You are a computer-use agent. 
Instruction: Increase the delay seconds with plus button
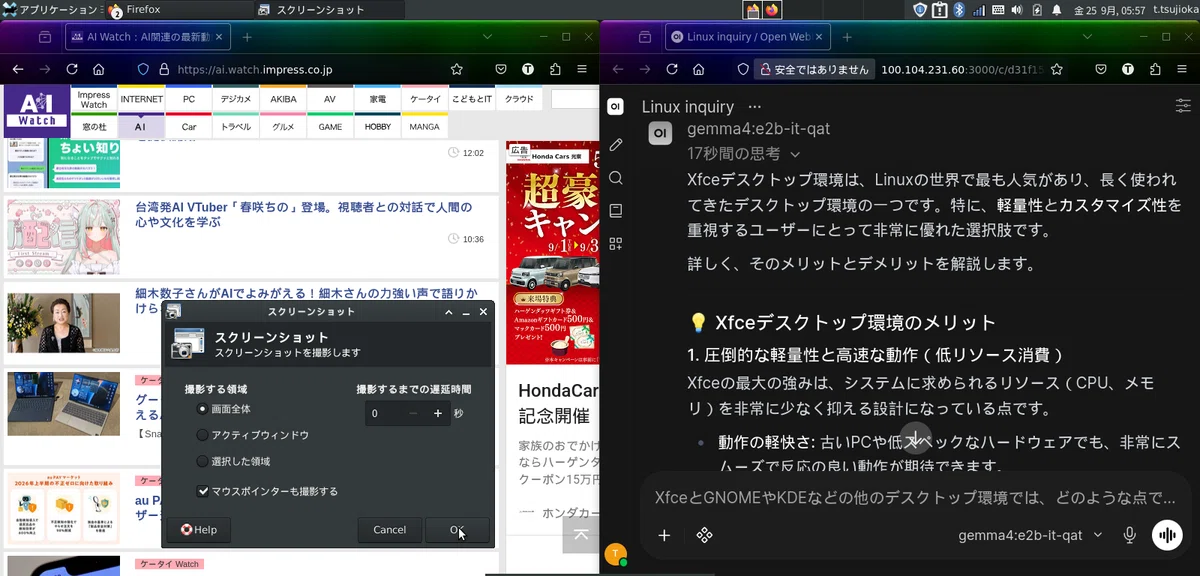pos(438,413)
